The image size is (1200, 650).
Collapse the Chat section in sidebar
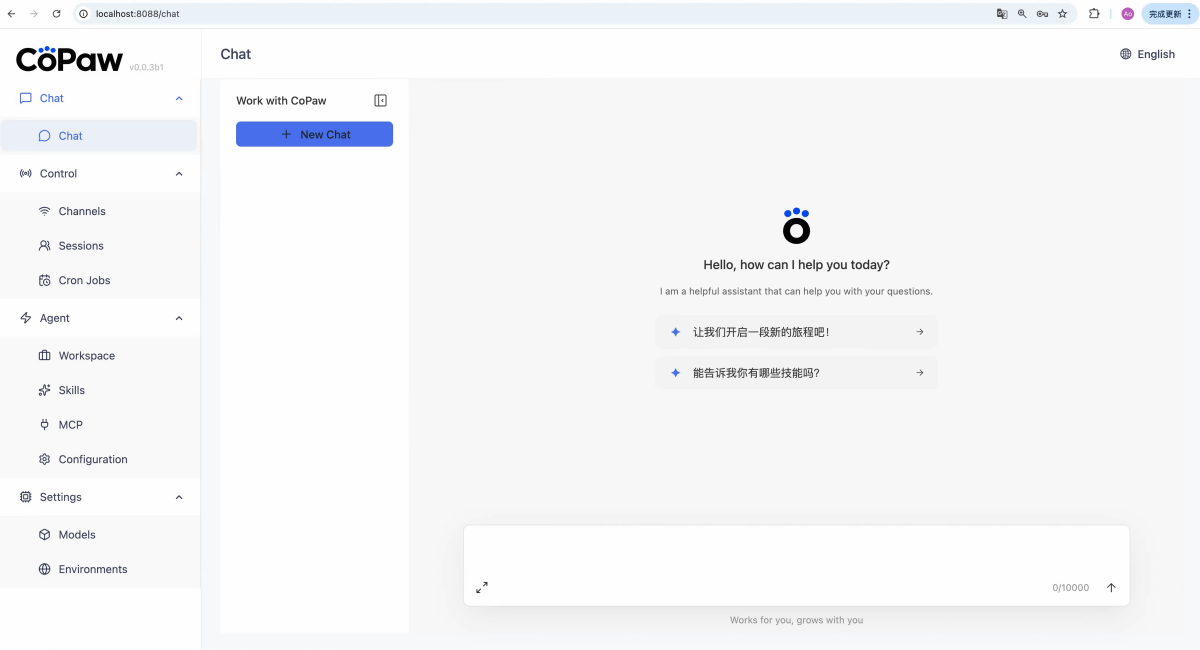coord(179,98)
